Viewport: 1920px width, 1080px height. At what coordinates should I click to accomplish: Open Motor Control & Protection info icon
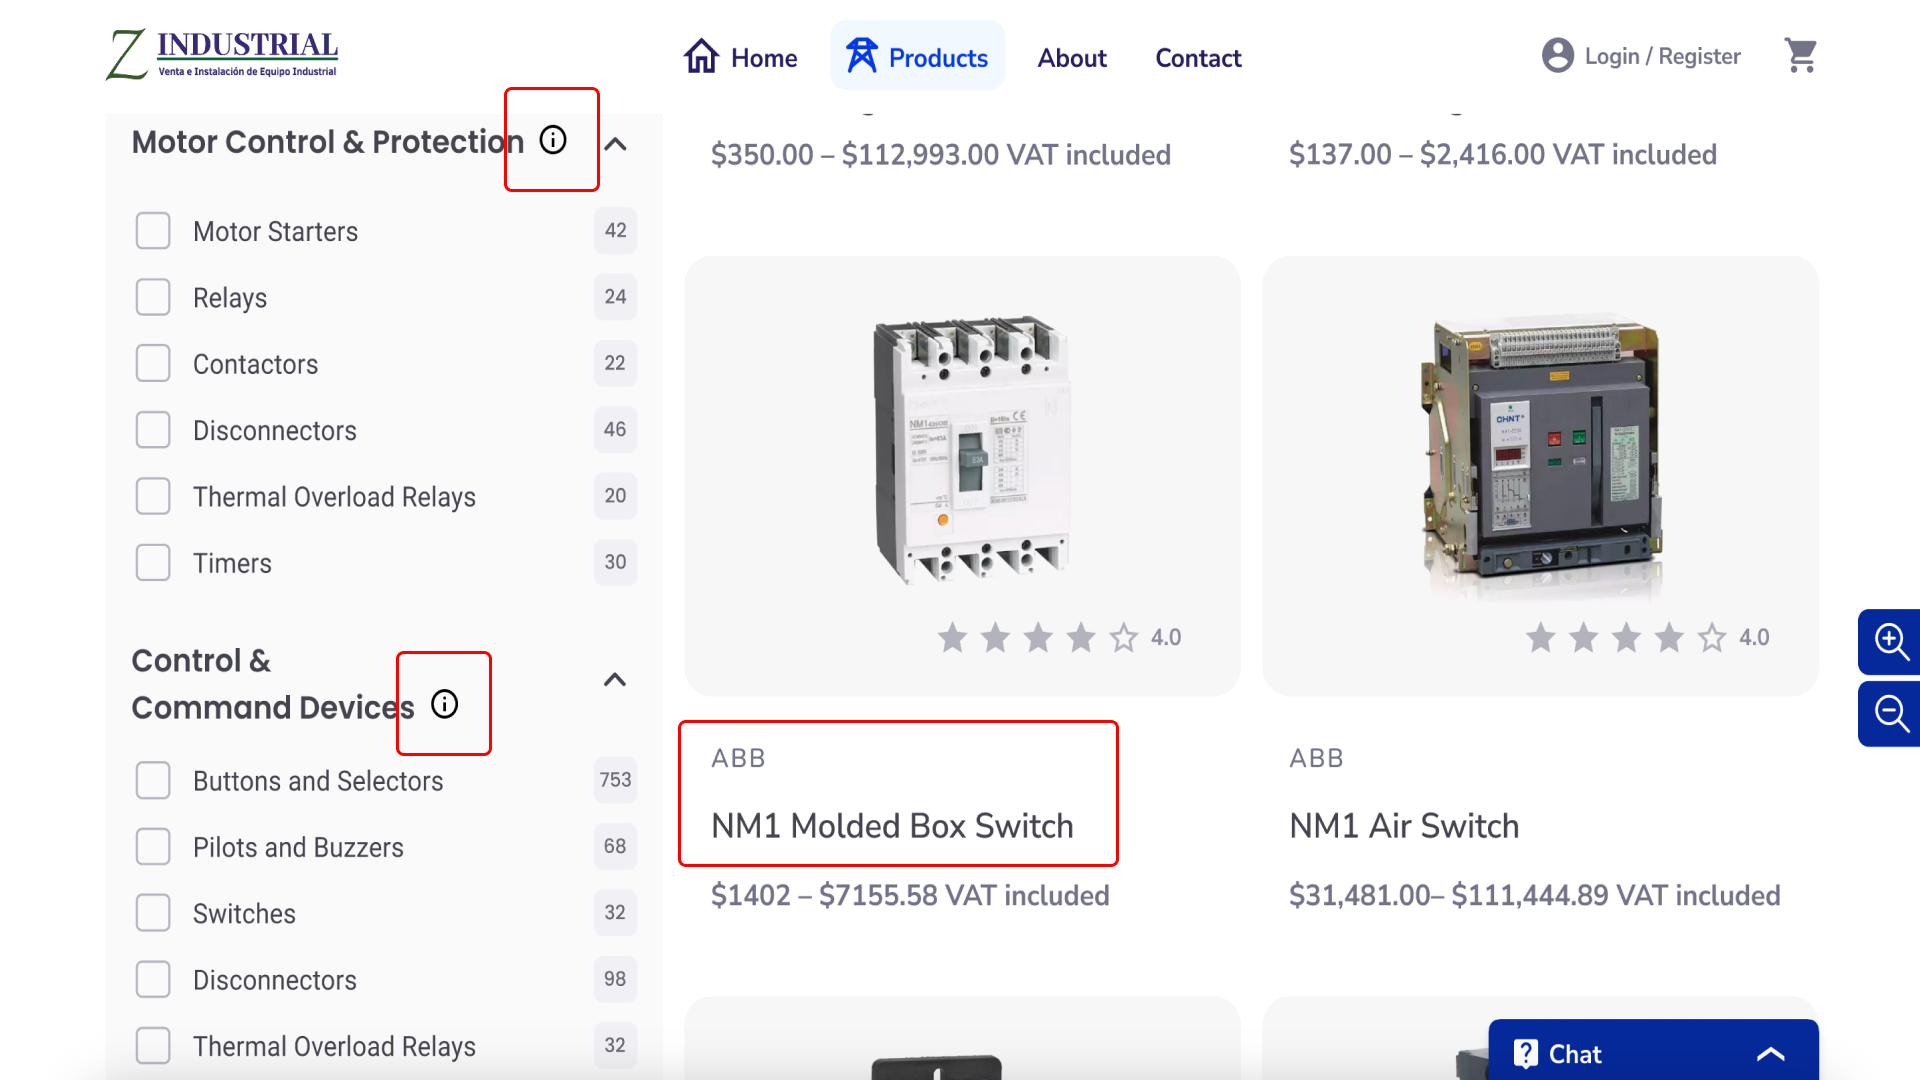[x=553, y=140]
